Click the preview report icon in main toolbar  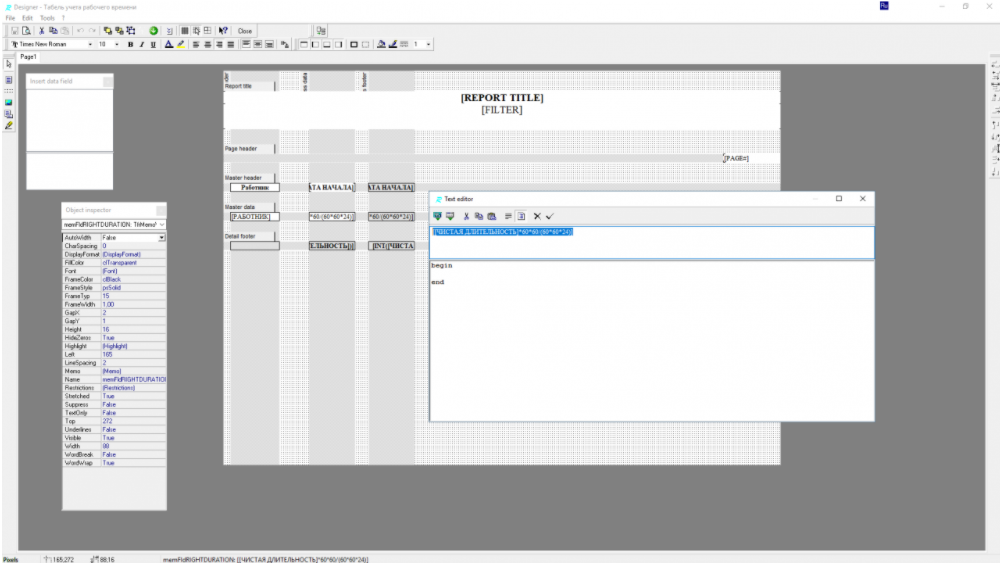coord(28,31)
